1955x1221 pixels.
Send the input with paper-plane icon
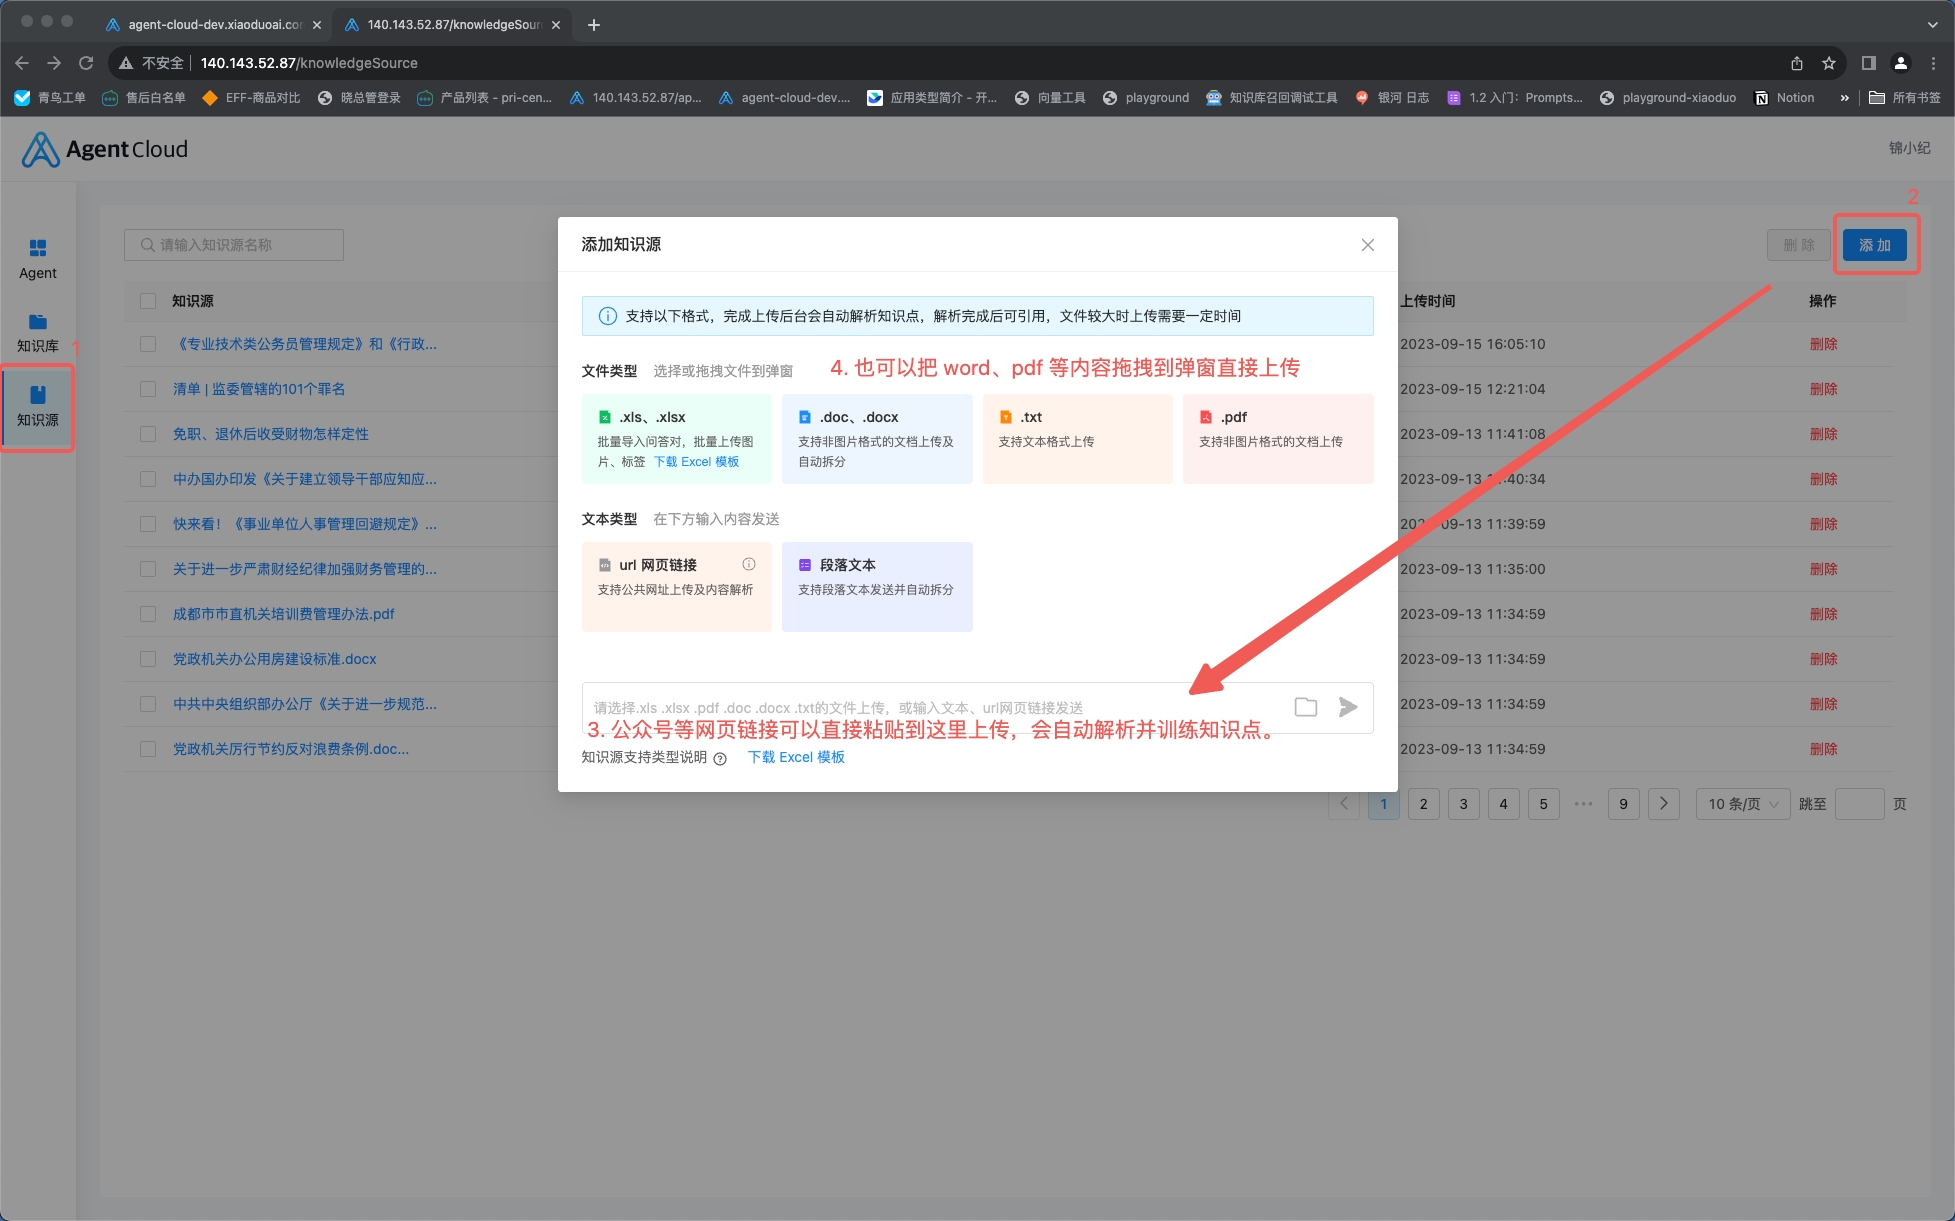pyautogui.click(x=1348, y=707)
